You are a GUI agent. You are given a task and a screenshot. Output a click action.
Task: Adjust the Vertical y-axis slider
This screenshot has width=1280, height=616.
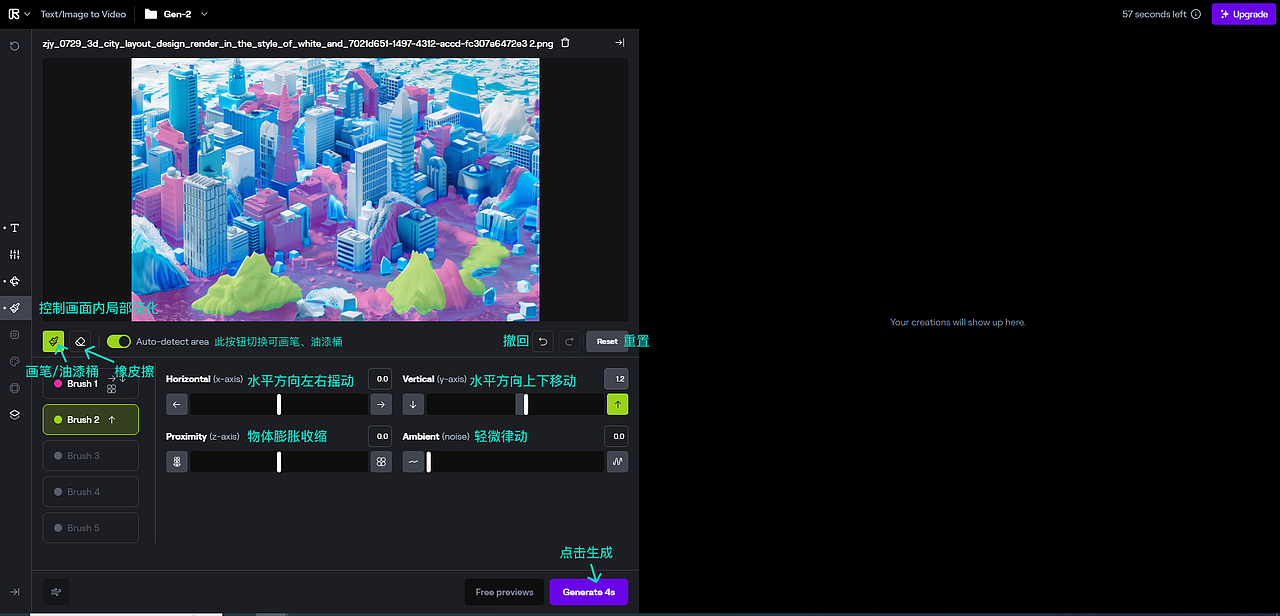[x=515, y=404]
